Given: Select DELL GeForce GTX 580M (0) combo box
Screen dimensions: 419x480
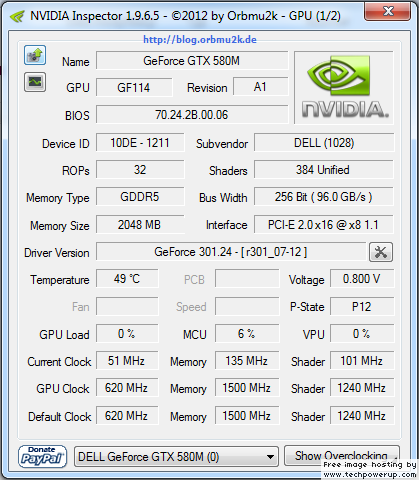Looking at the screenshot, I should [x=176, y=457].
